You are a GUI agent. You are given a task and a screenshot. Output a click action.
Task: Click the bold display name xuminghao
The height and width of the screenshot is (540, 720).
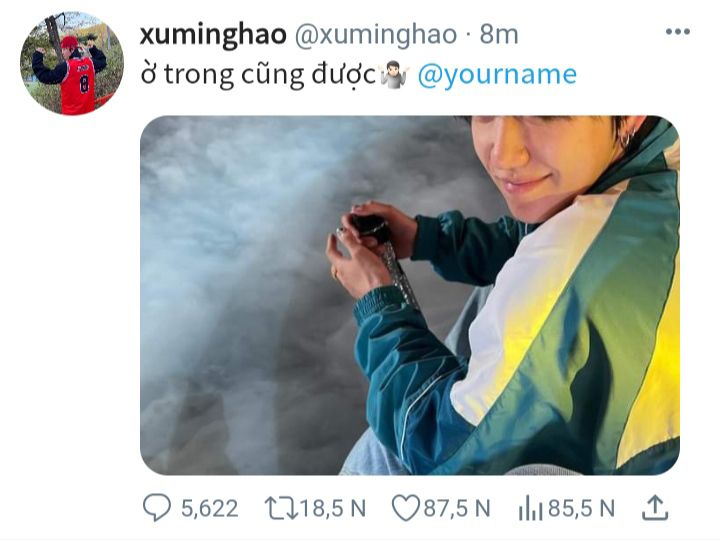pos(213,34)
